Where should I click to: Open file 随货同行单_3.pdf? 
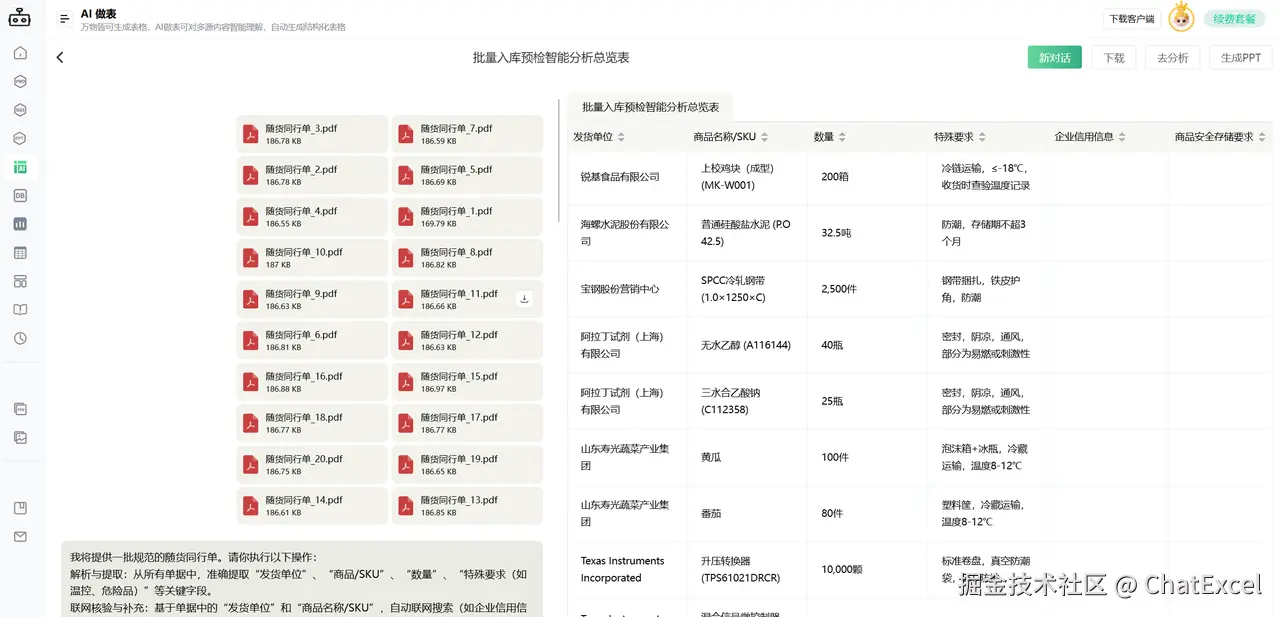coord(312,134)
